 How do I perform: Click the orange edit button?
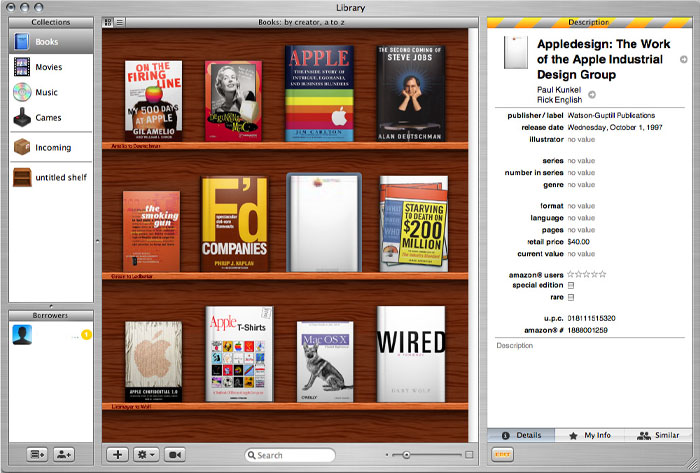pos(503,454)
